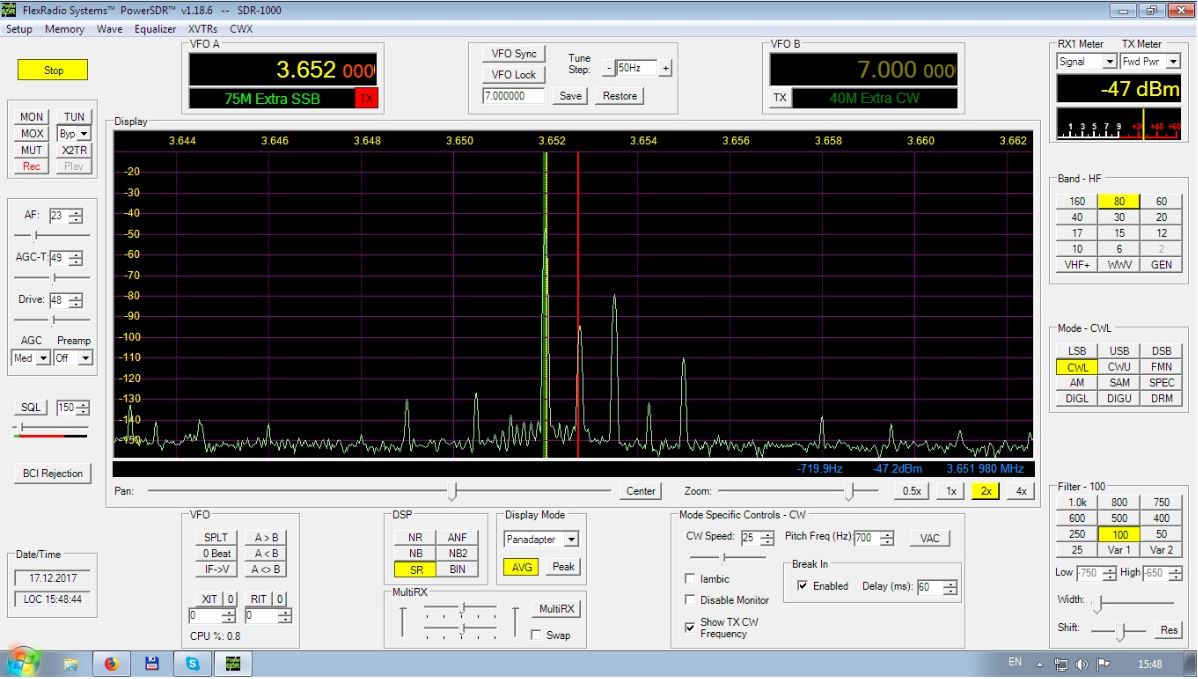Select the 40 meter band button
Screen dimensions: 1198x679
[1077, 218]
